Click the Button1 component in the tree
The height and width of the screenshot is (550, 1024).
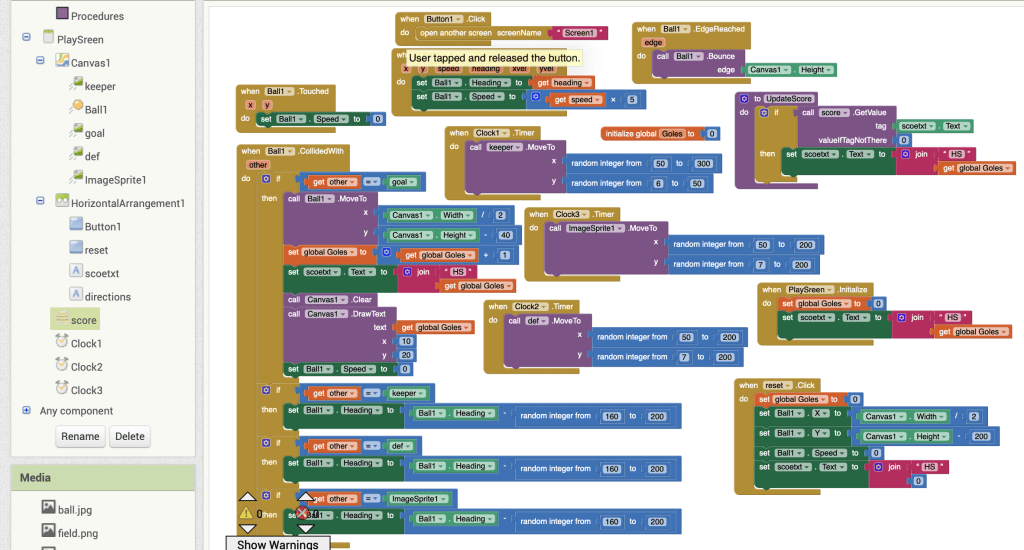102,227
